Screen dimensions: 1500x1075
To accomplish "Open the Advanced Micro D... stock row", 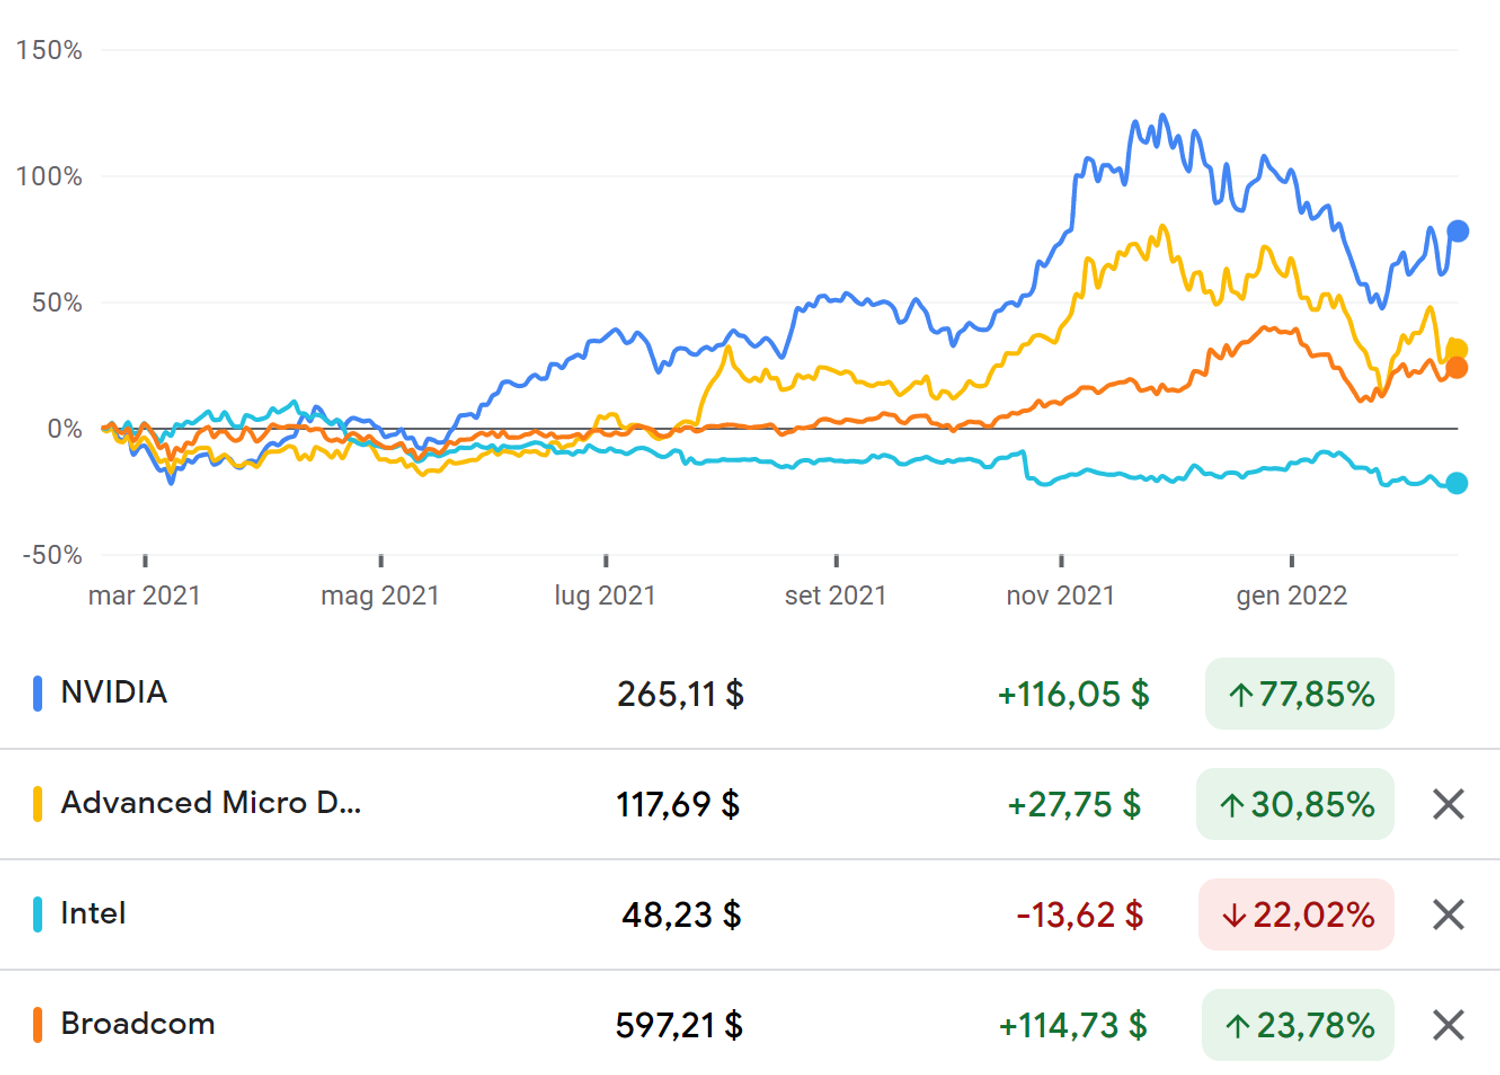I will [x=750, y=804].
